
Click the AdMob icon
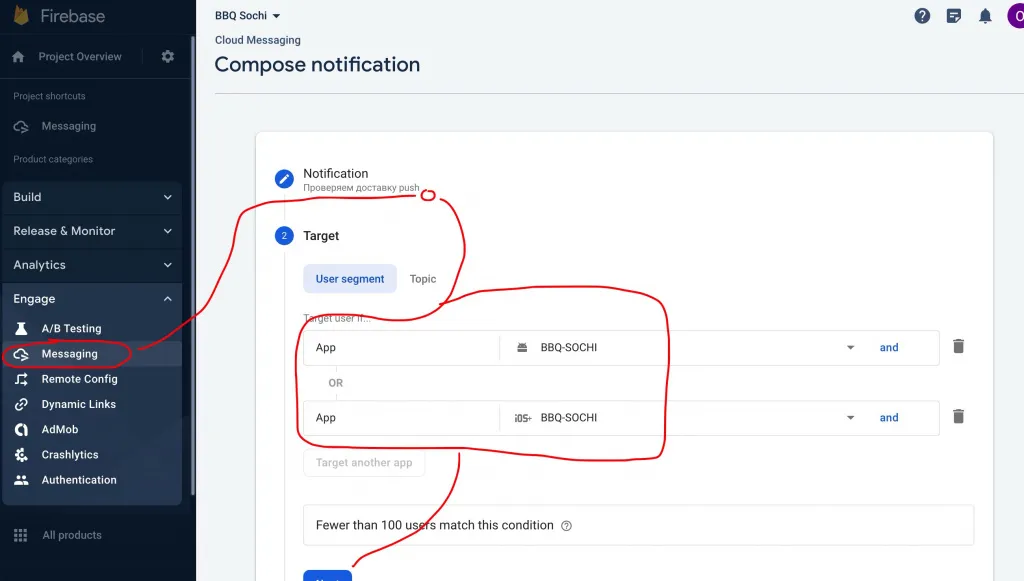[21, 430]
